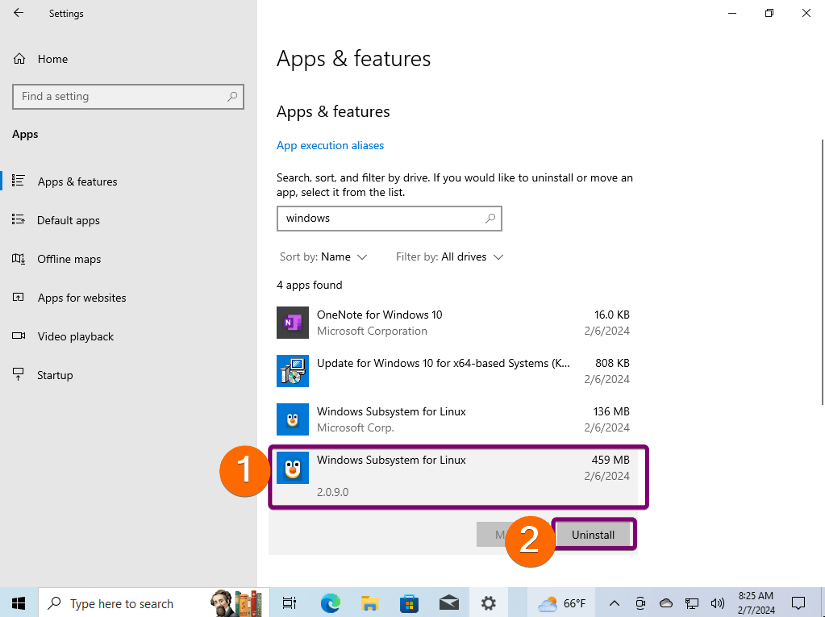Select Apps & features in sidebar
The width and height of the screenshot is (825, 617).
[77, 181]
